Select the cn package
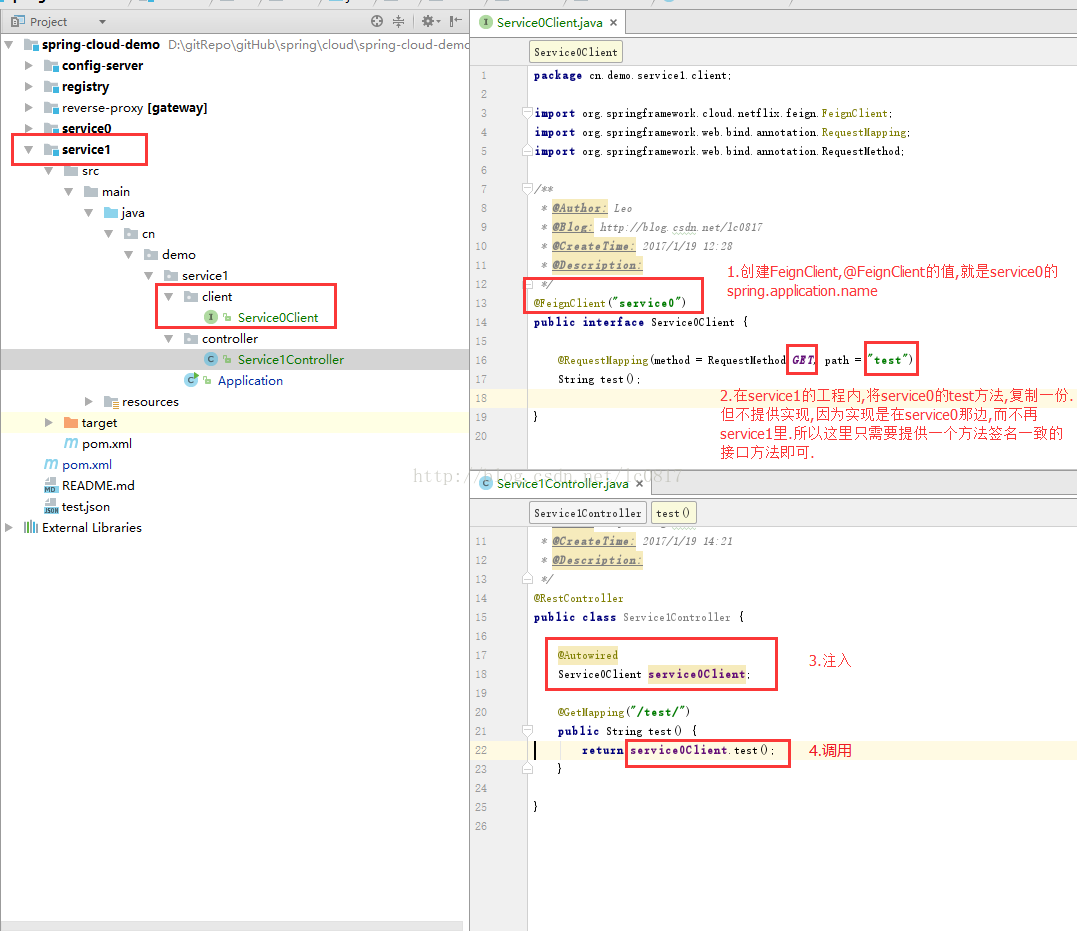 (148, 234)
